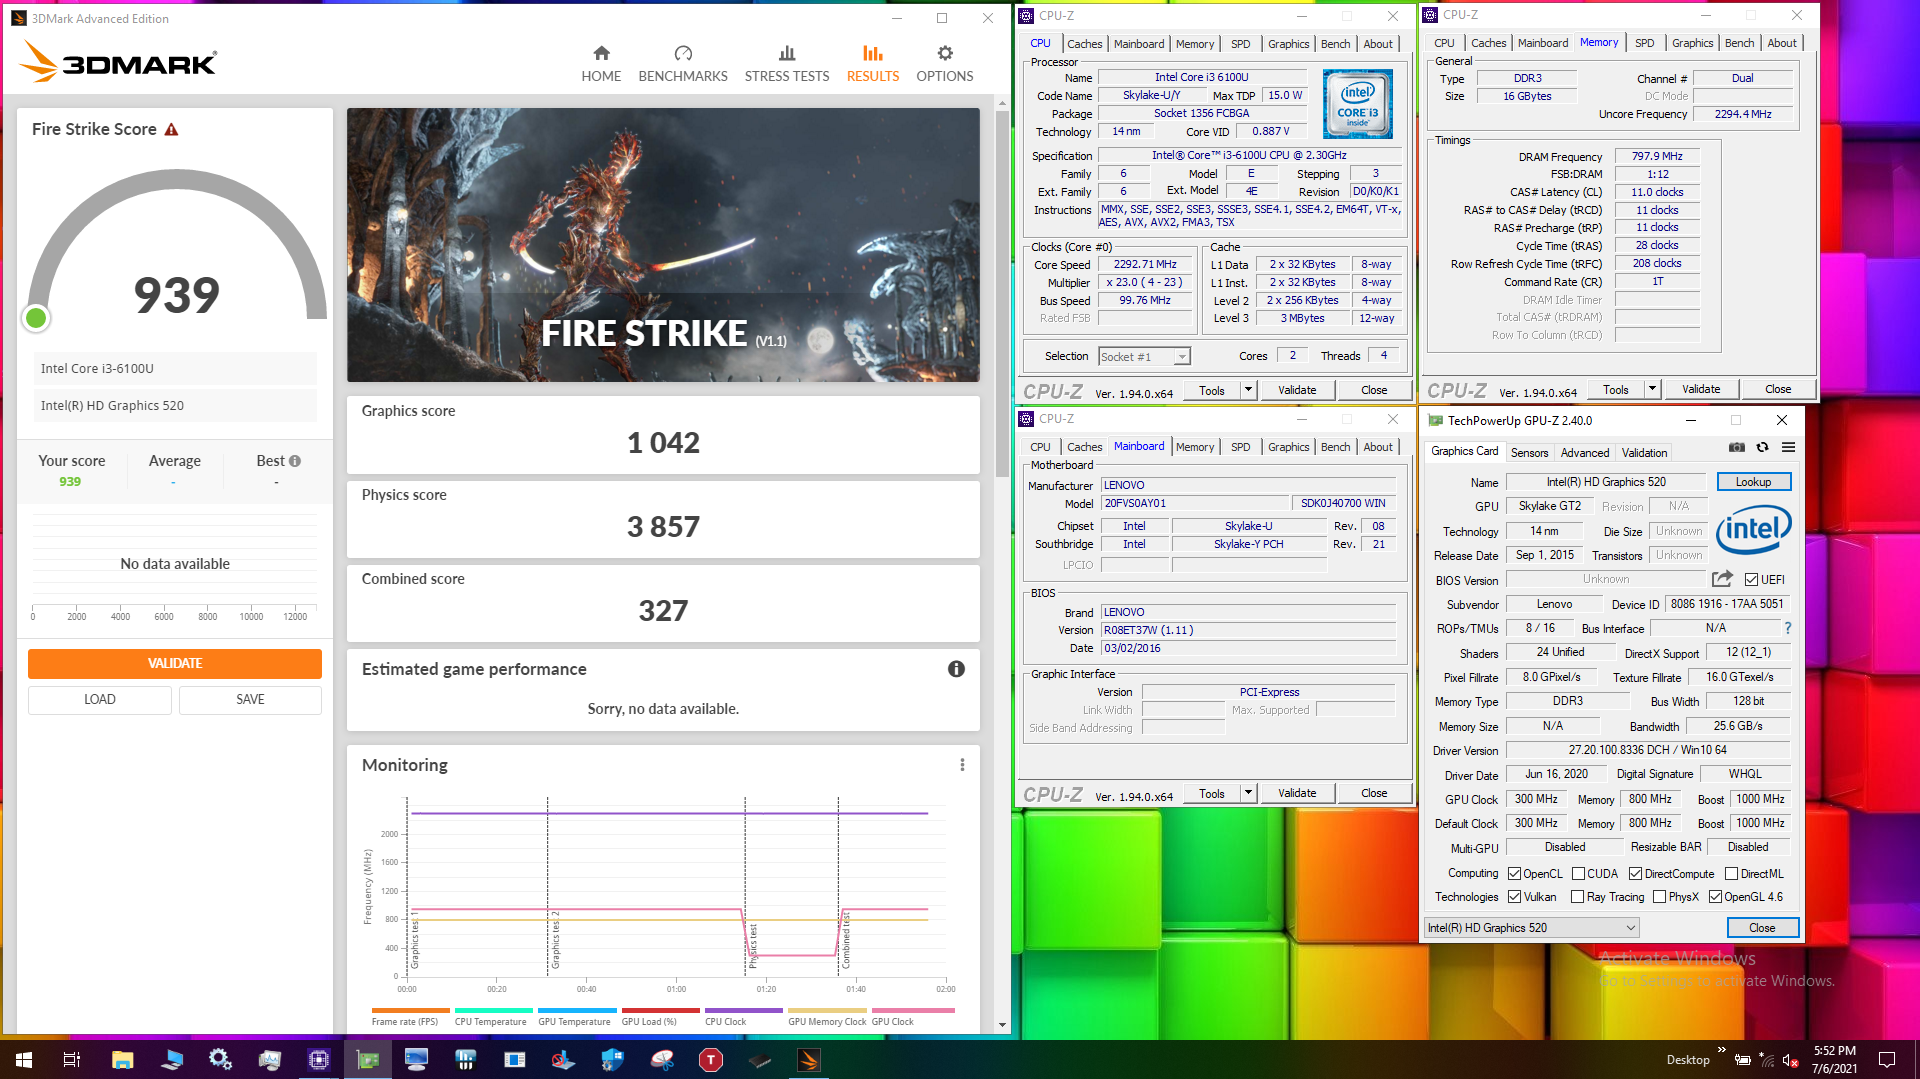Switch to Caches tab in the top-left CPU-Z window
Viewport: 1920px width, 1079px height.
click(1084, 44)
